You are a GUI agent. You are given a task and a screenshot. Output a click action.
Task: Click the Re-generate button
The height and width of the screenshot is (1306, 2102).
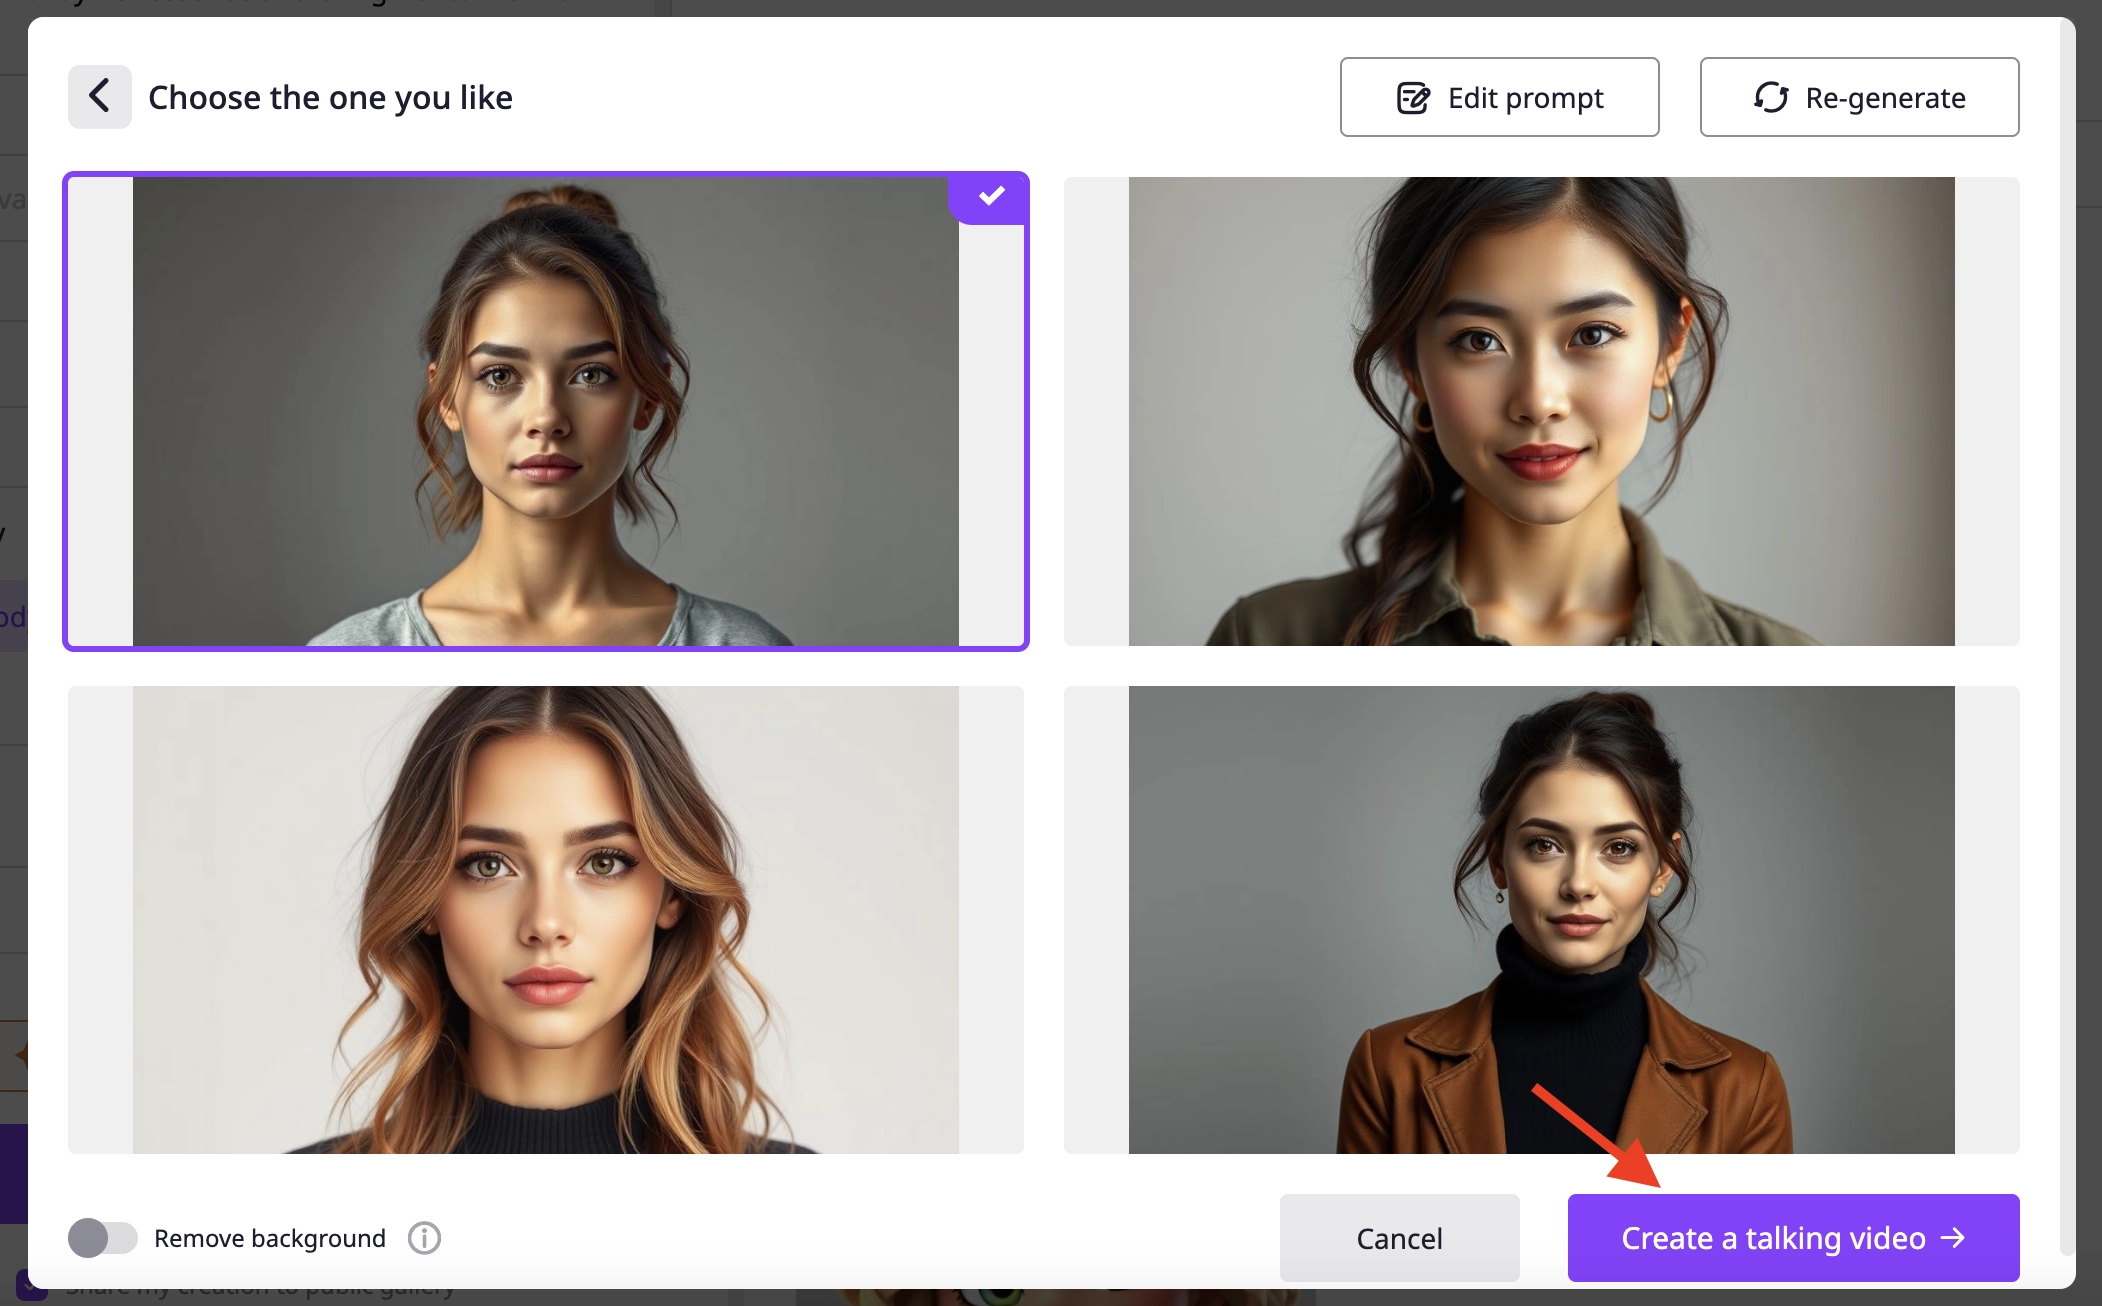[x=1857, y=97]
